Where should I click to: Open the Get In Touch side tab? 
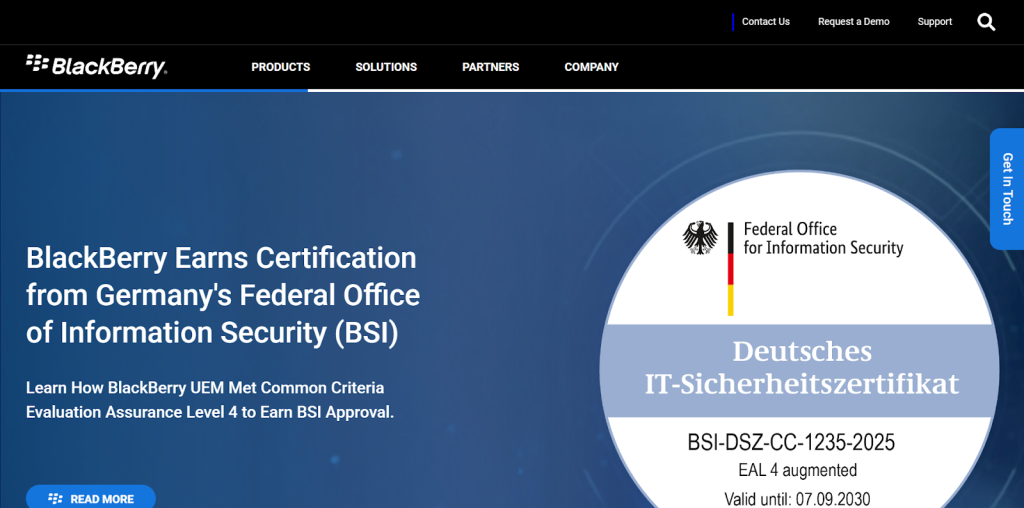pos(1007,189)
